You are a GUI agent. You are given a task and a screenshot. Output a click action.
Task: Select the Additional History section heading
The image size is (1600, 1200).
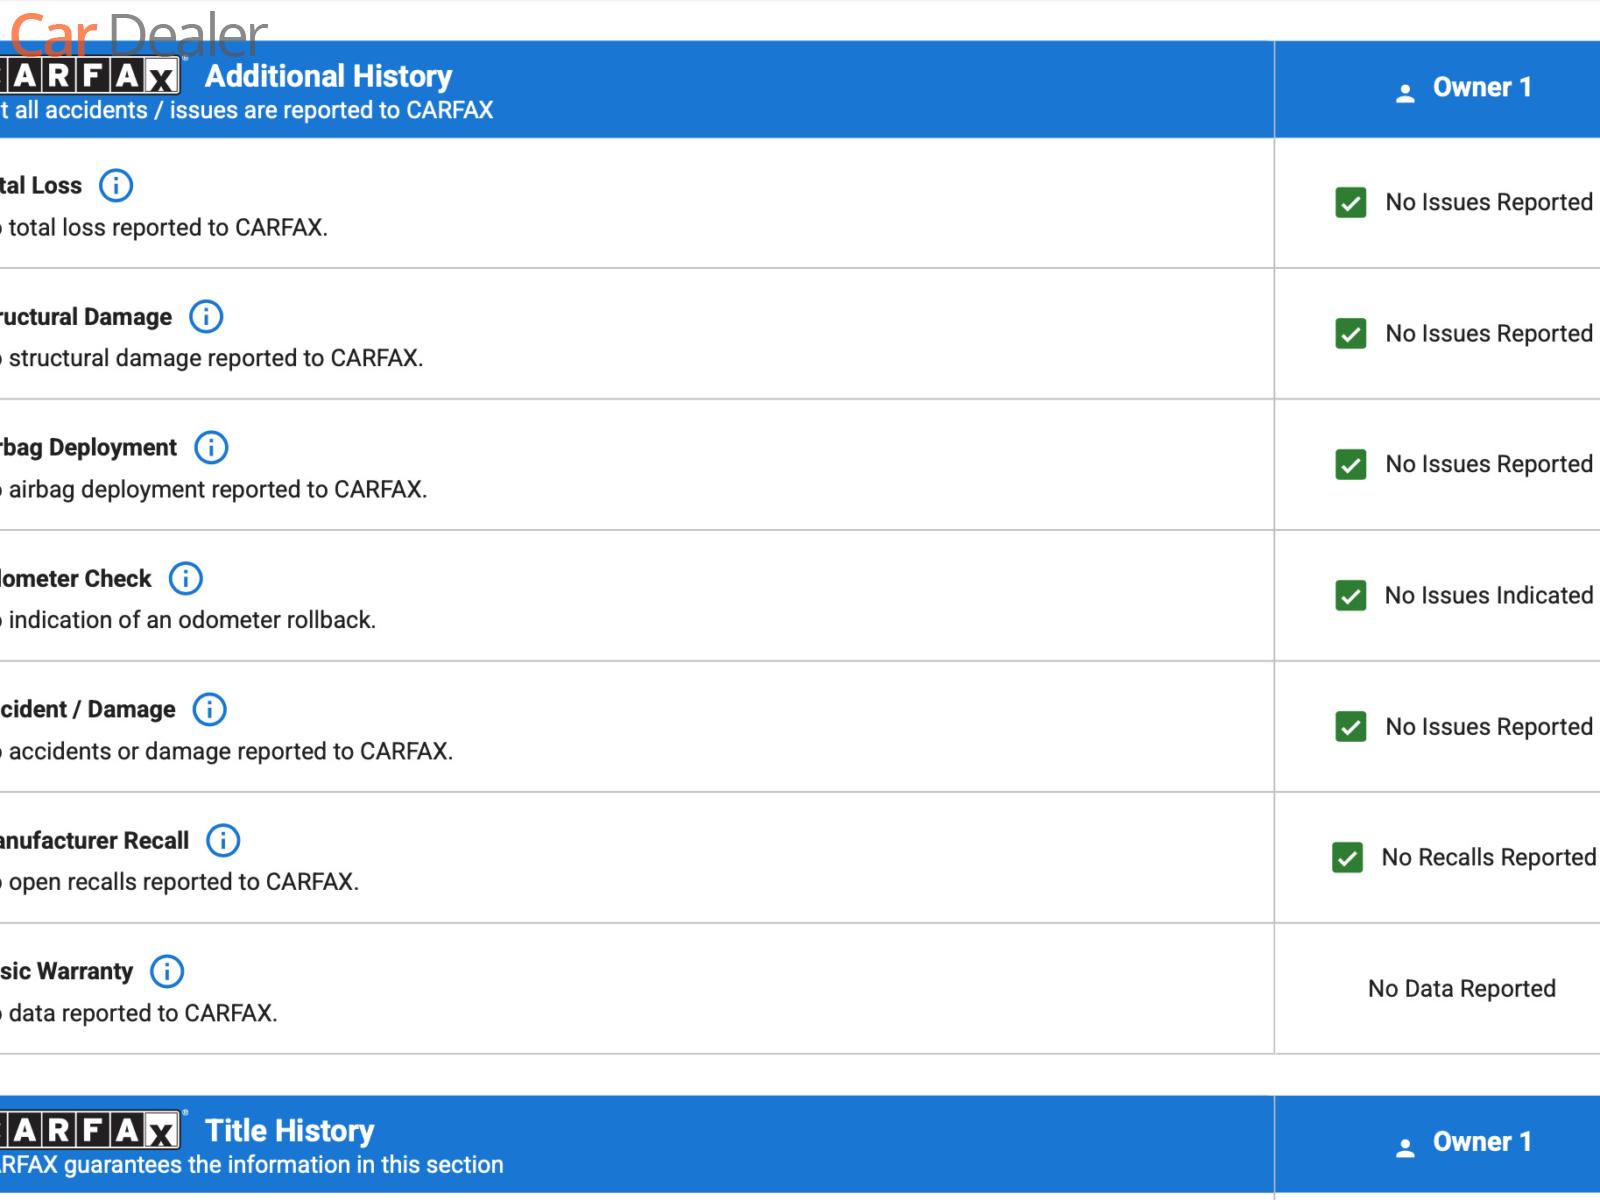click(328, 76)
